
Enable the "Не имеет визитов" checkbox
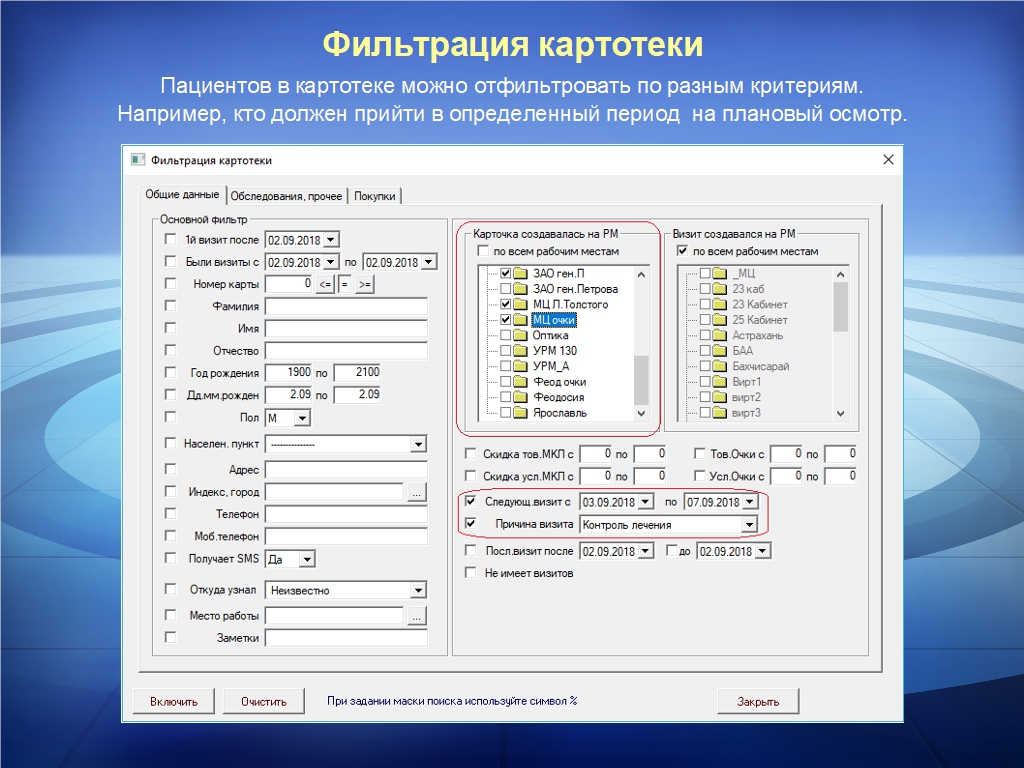[471, 573]
